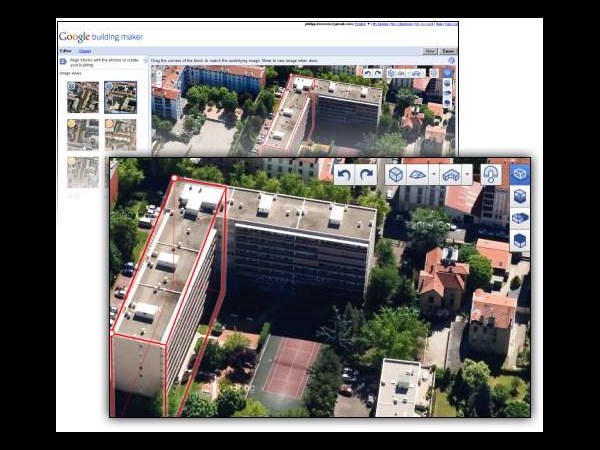Viewport: 600px width, 450px height.
Task: Select the L-shaped block tool
Action: coord(451,175)
